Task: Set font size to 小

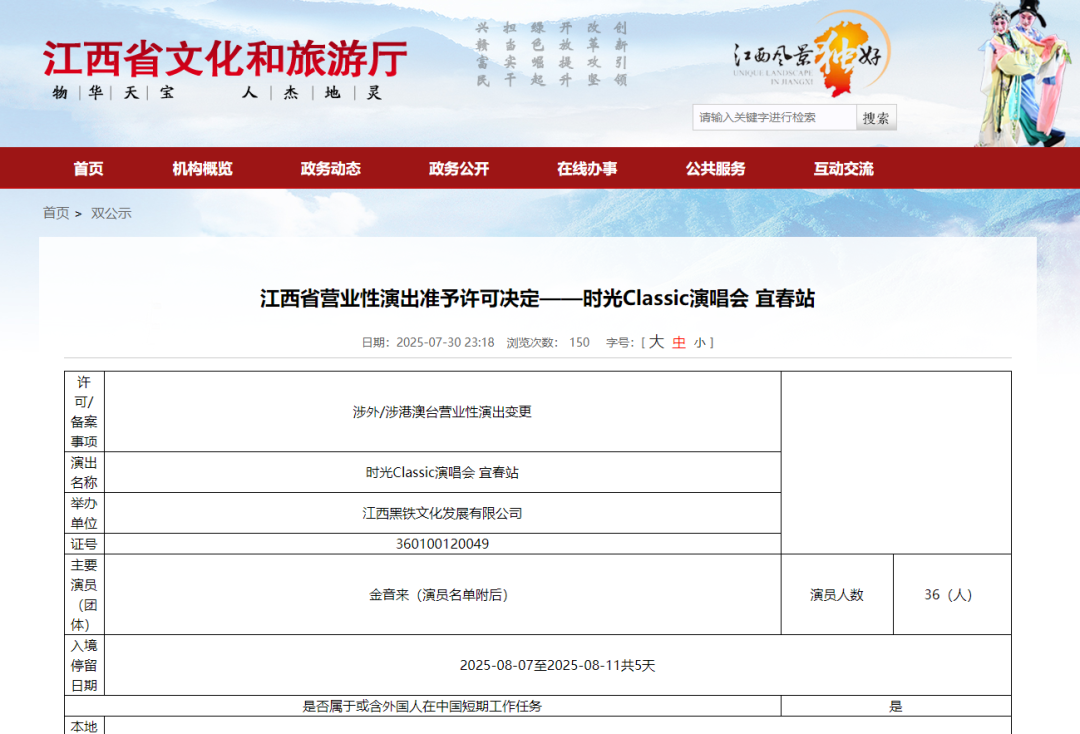Action: point(700,343)
